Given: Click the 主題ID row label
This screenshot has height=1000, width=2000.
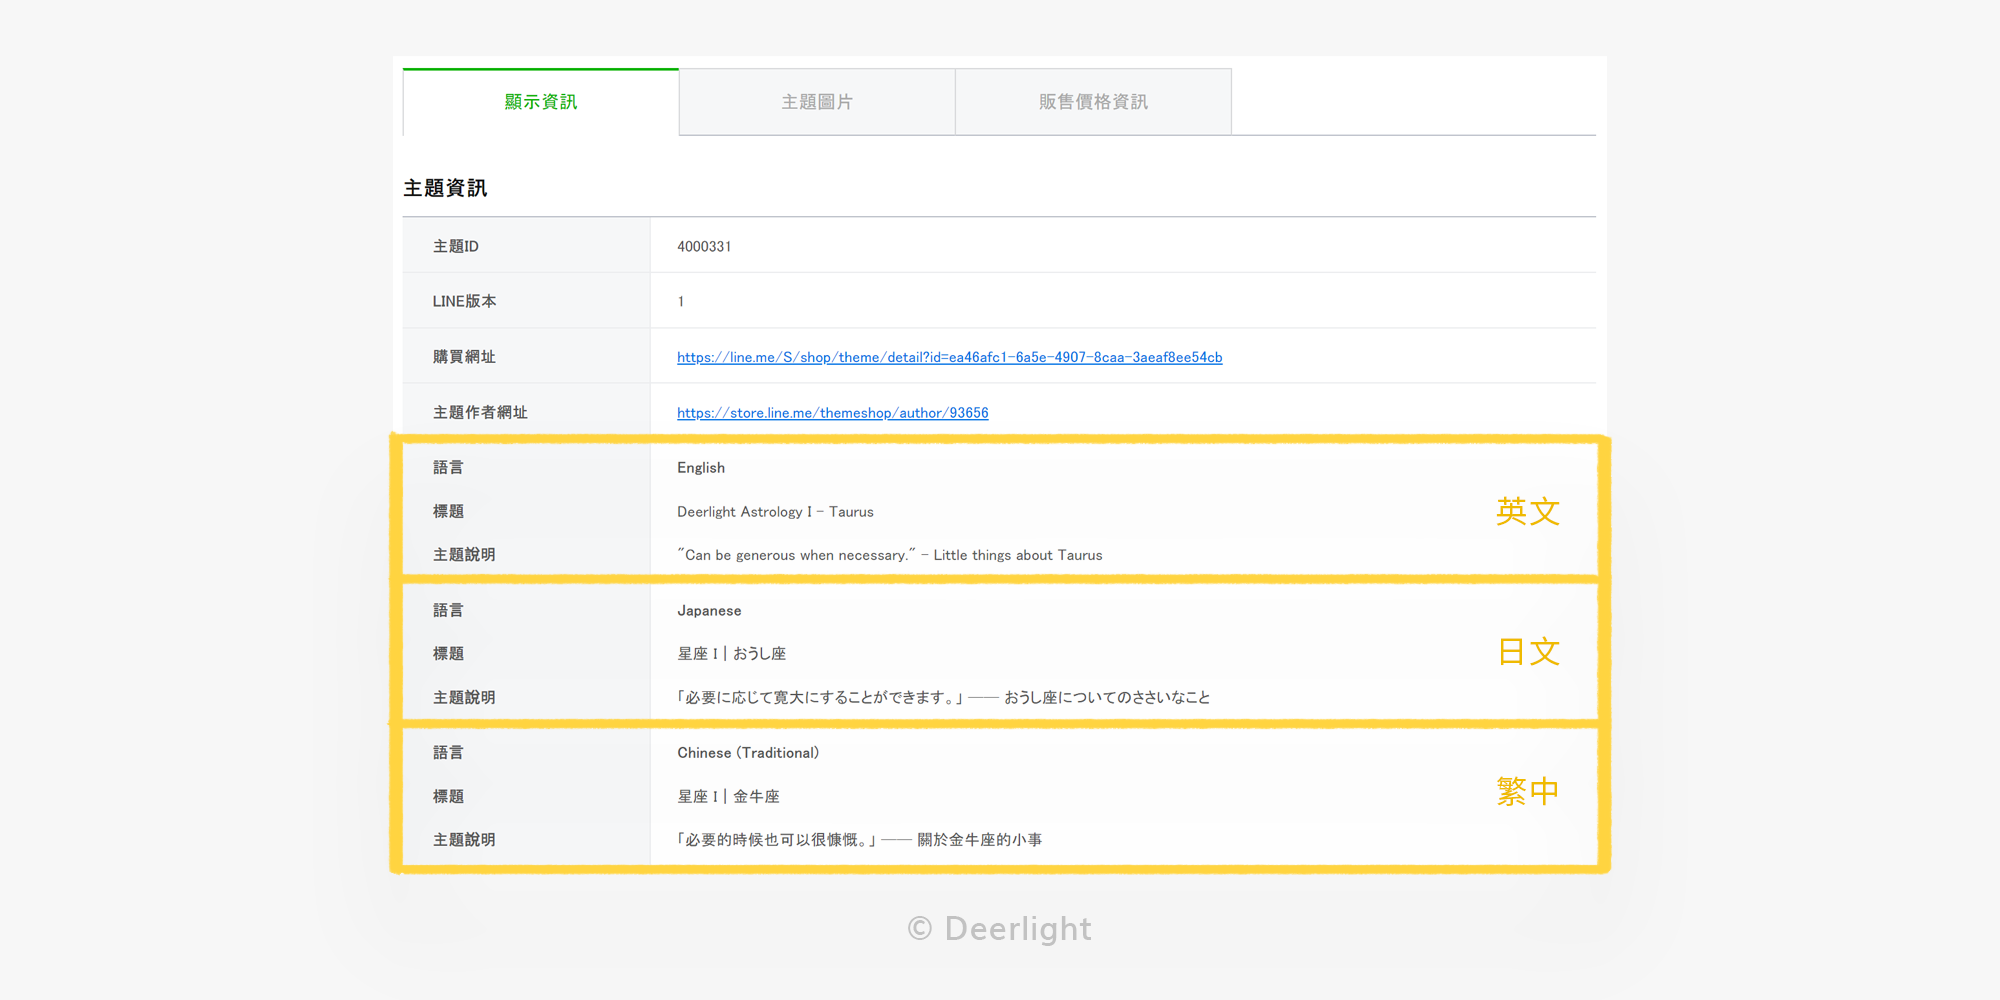Looking at the screenshot, I should point(456,246).
